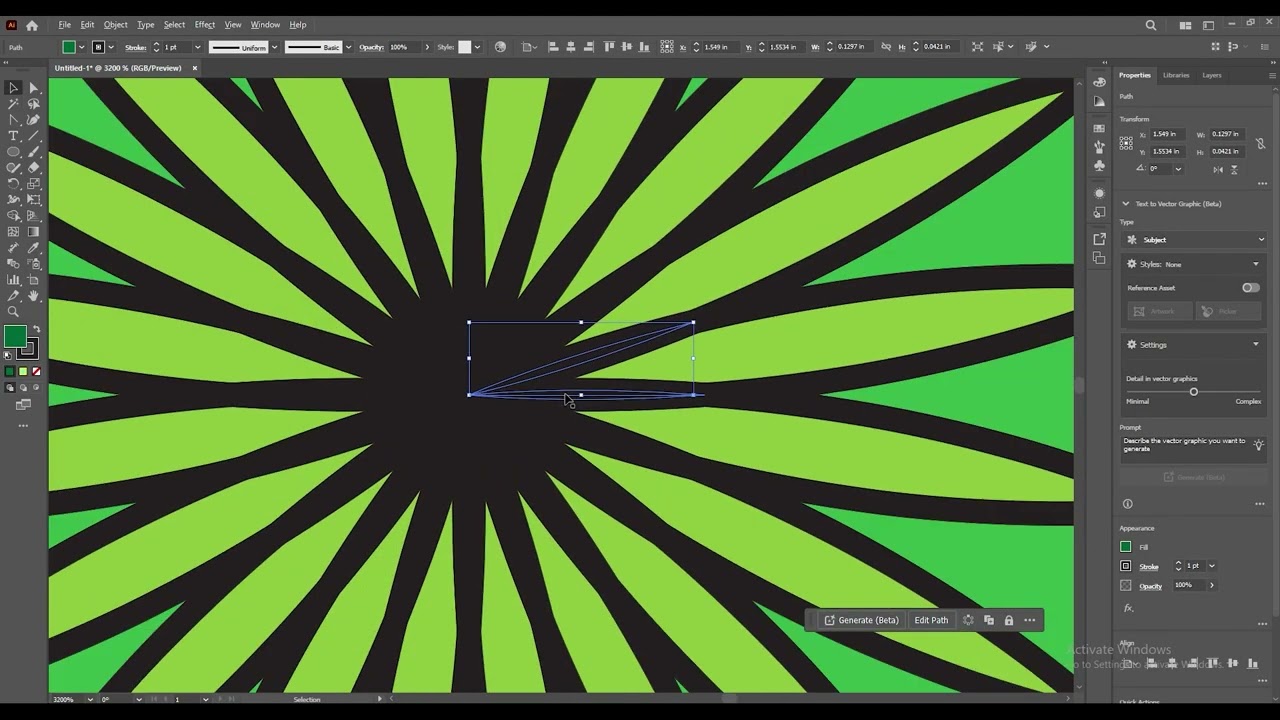1280x720 pixels.
Task: Open Uniform variable width profile dropdown
Action: click(x=274, y=47)
